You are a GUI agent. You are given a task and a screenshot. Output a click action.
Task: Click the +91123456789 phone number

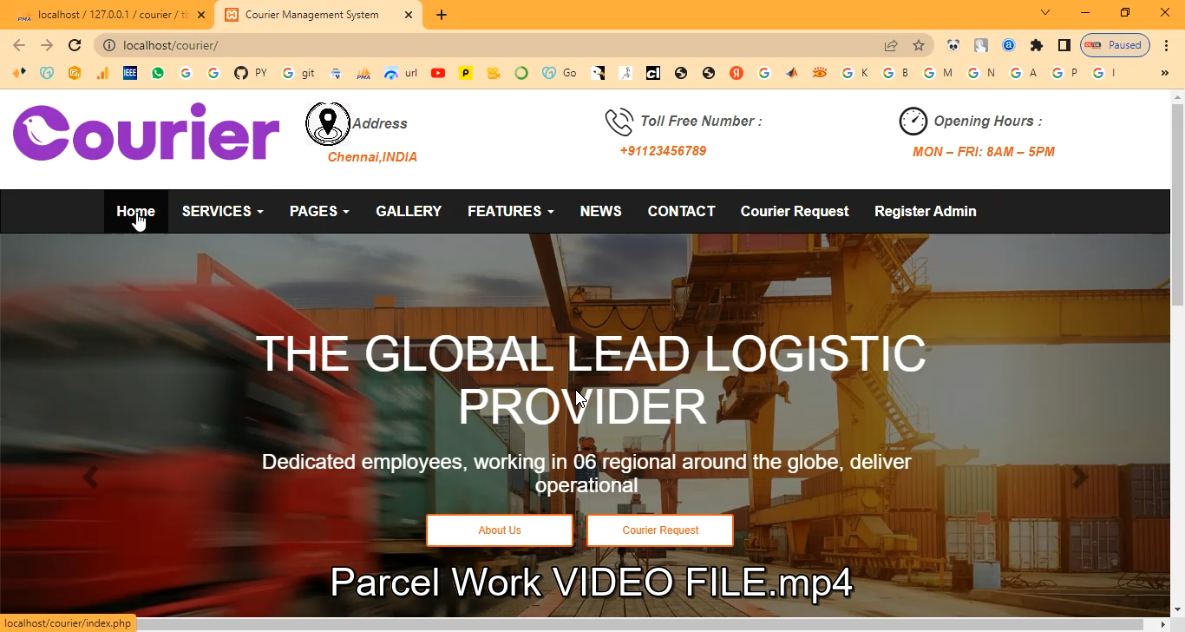point(663,151)
